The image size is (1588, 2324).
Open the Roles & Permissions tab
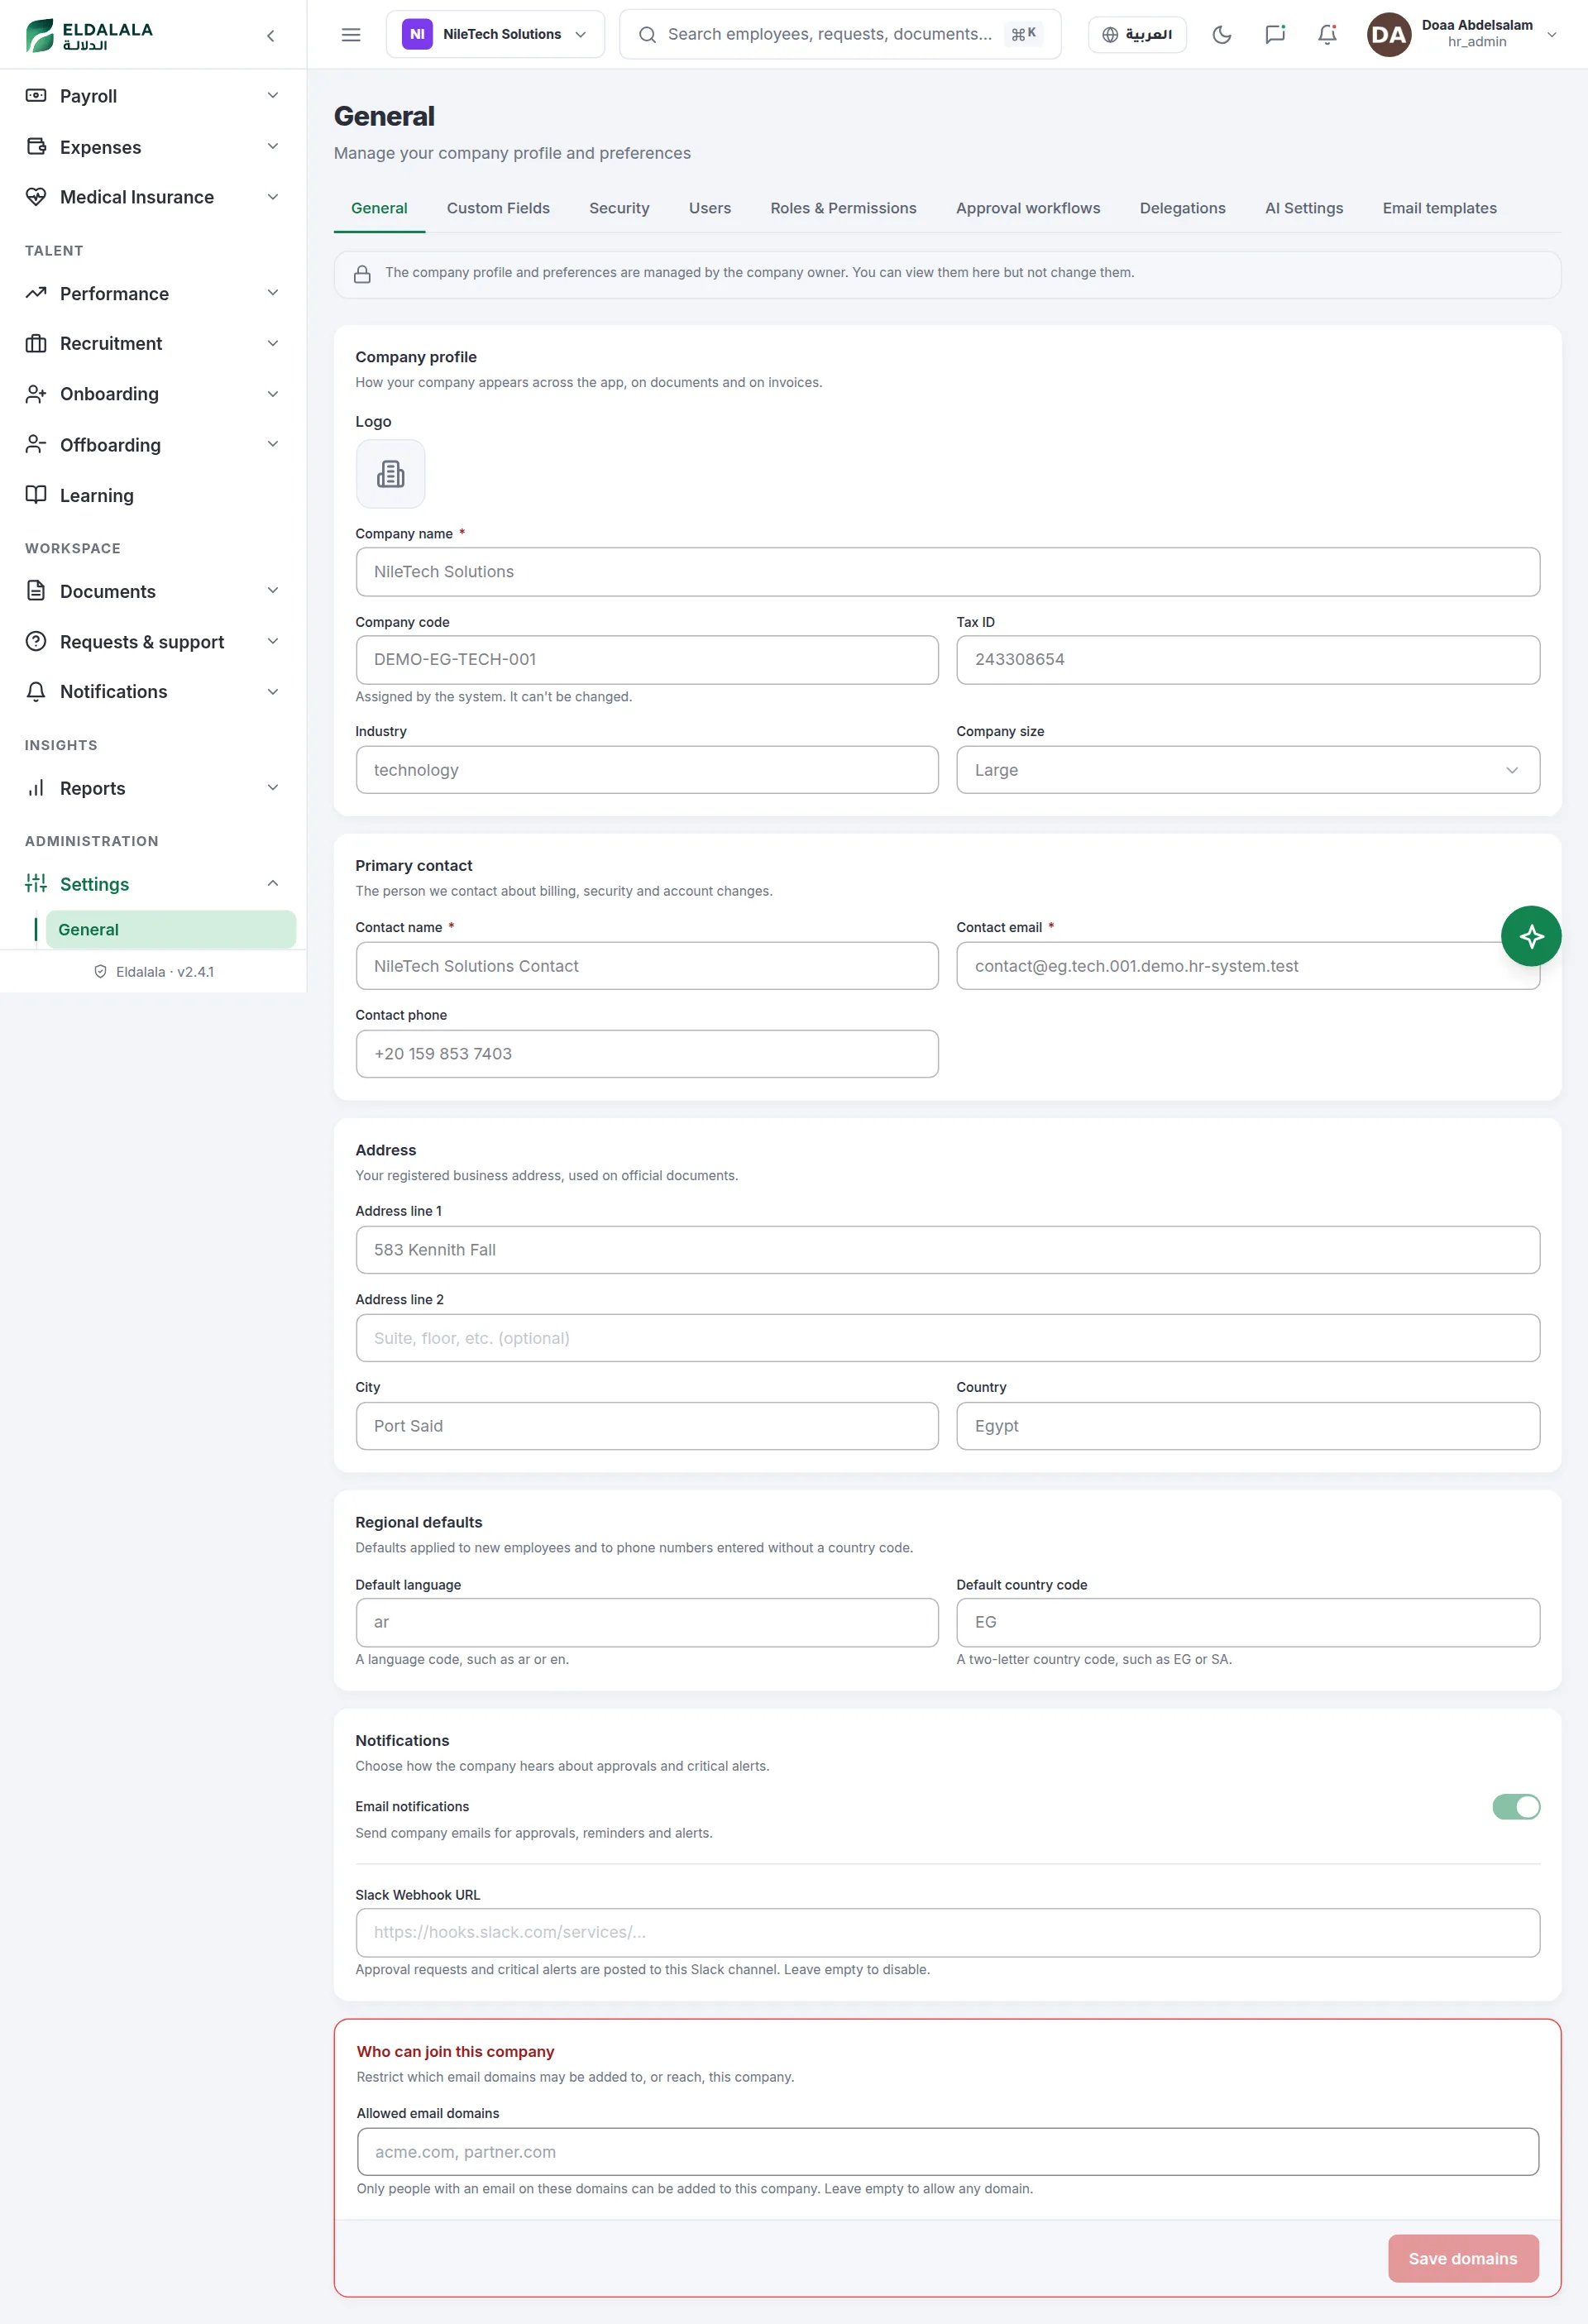pyautogui.click(x=843, y=208)
